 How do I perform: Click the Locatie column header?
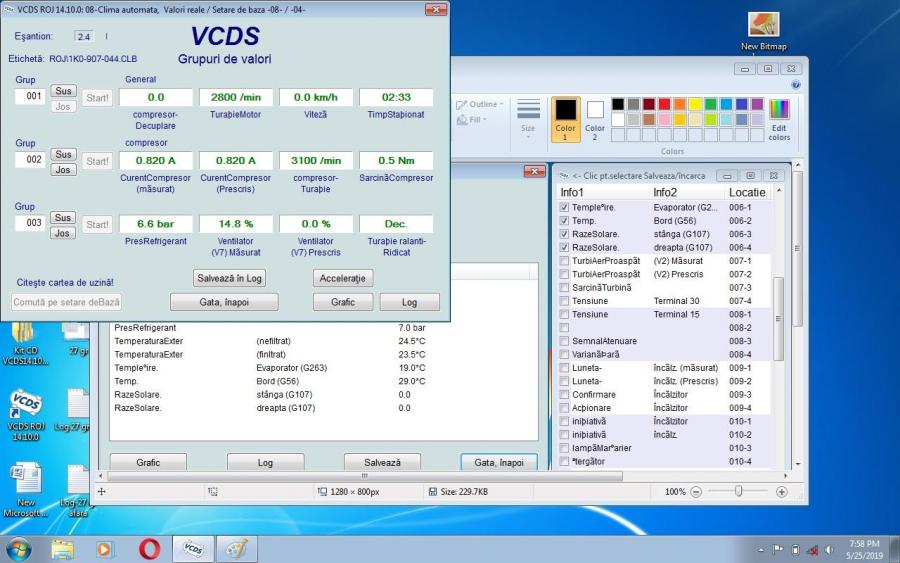(746, 192)
